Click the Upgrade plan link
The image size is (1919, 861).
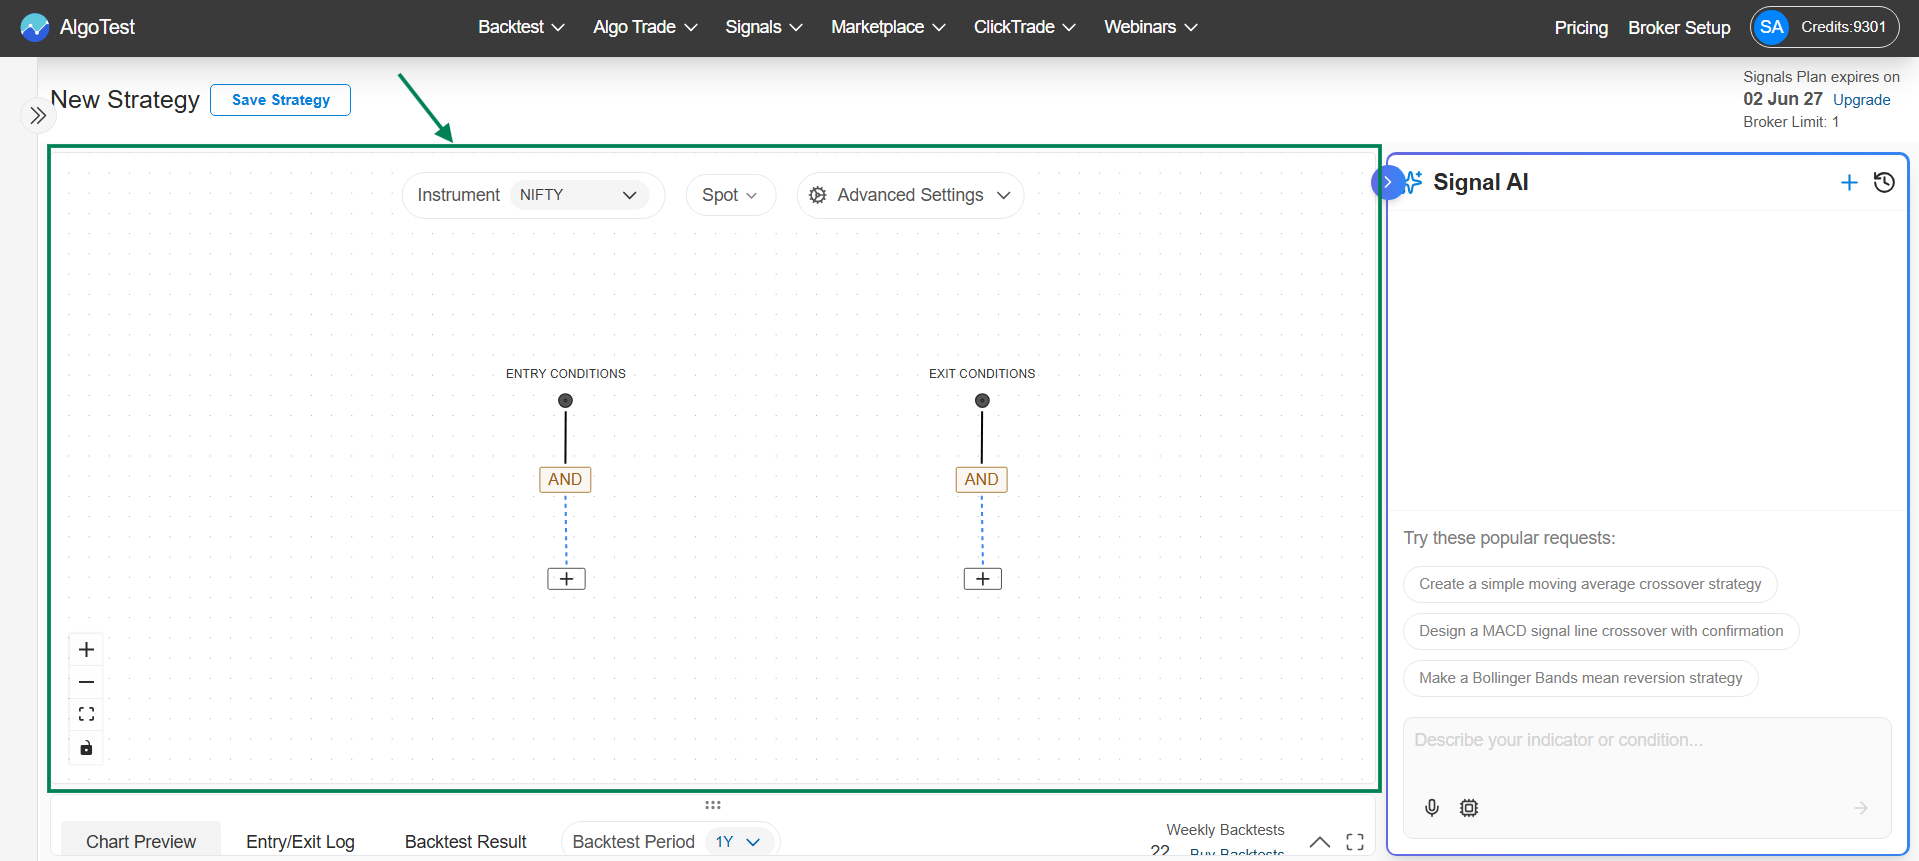tap(1861, 100)
